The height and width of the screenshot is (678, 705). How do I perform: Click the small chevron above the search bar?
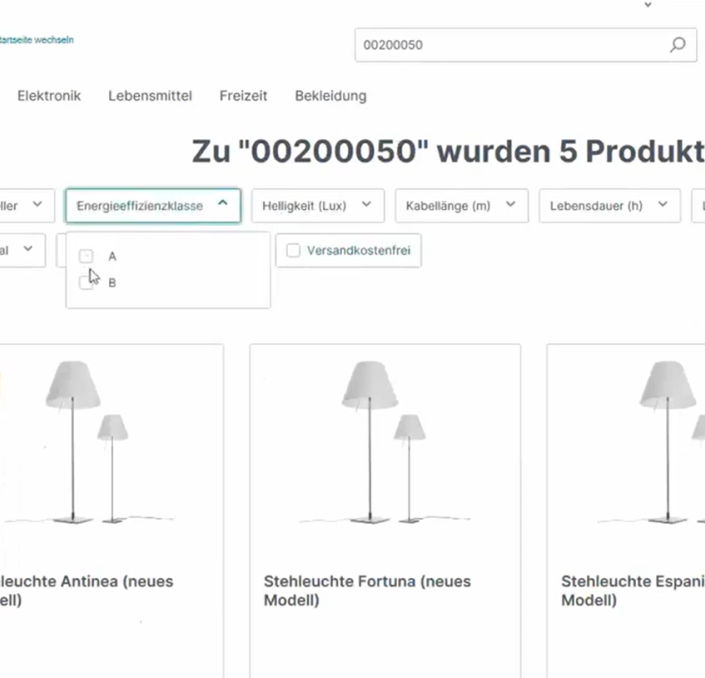click(648, 5)
